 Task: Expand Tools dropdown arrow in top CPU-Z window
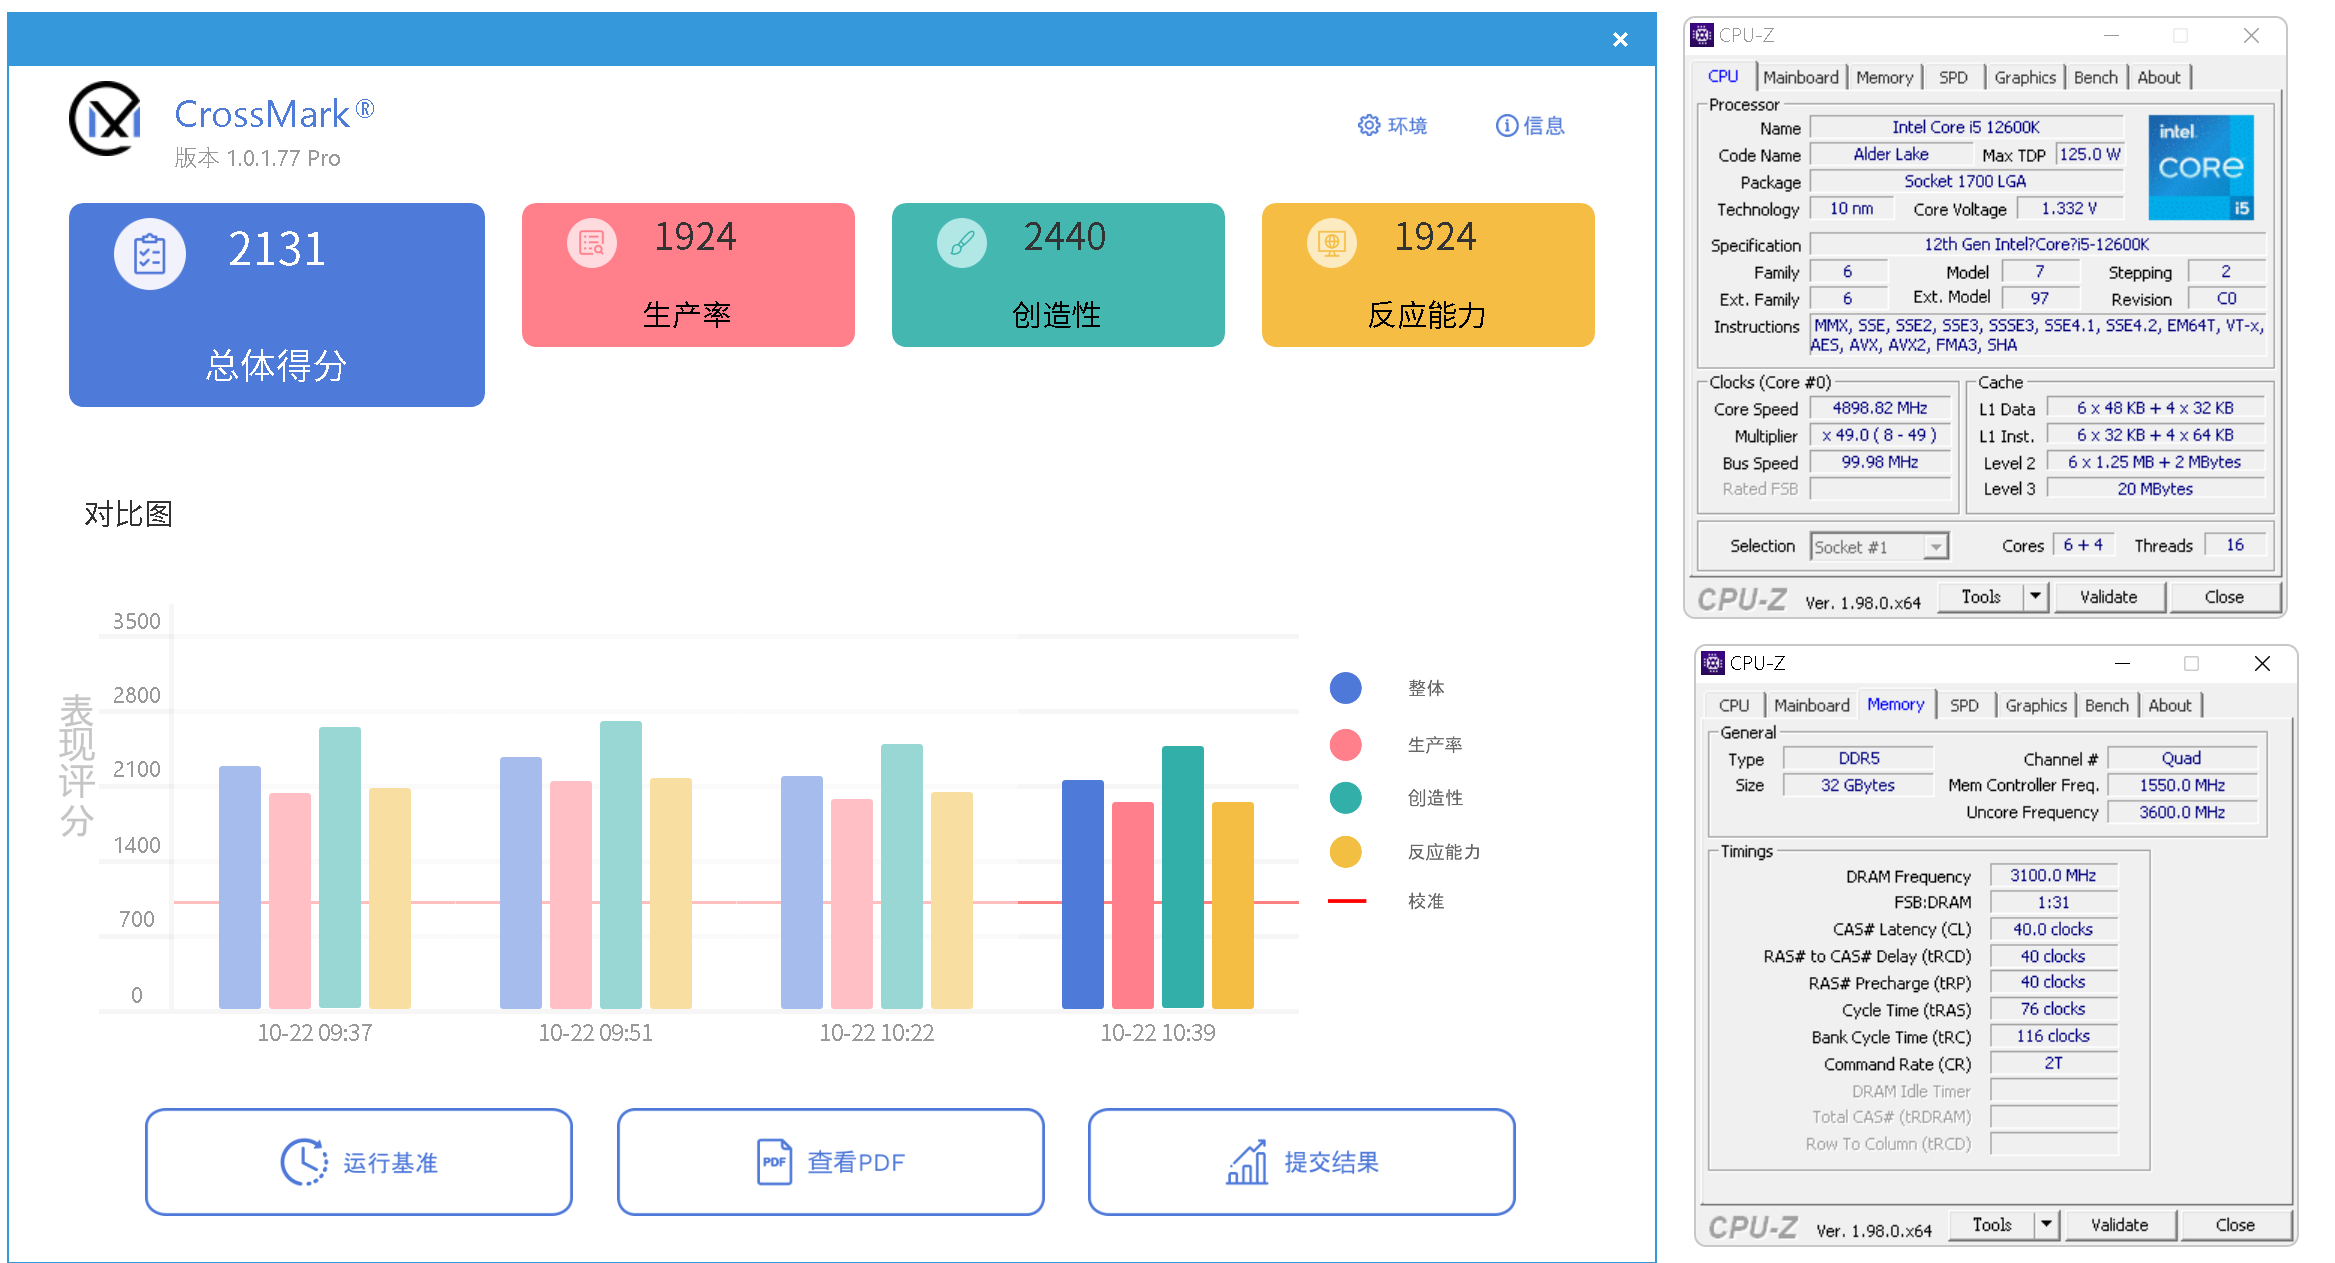point(2035,597)
